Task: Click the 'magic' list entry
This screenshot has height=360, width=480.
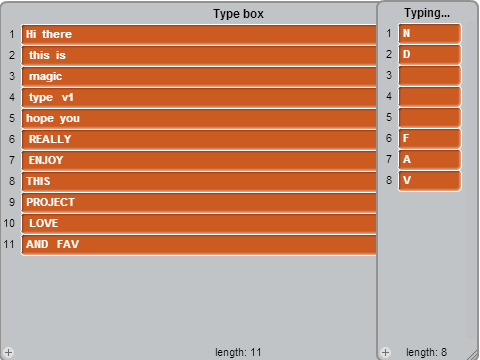Action: (x=199, y=76)
